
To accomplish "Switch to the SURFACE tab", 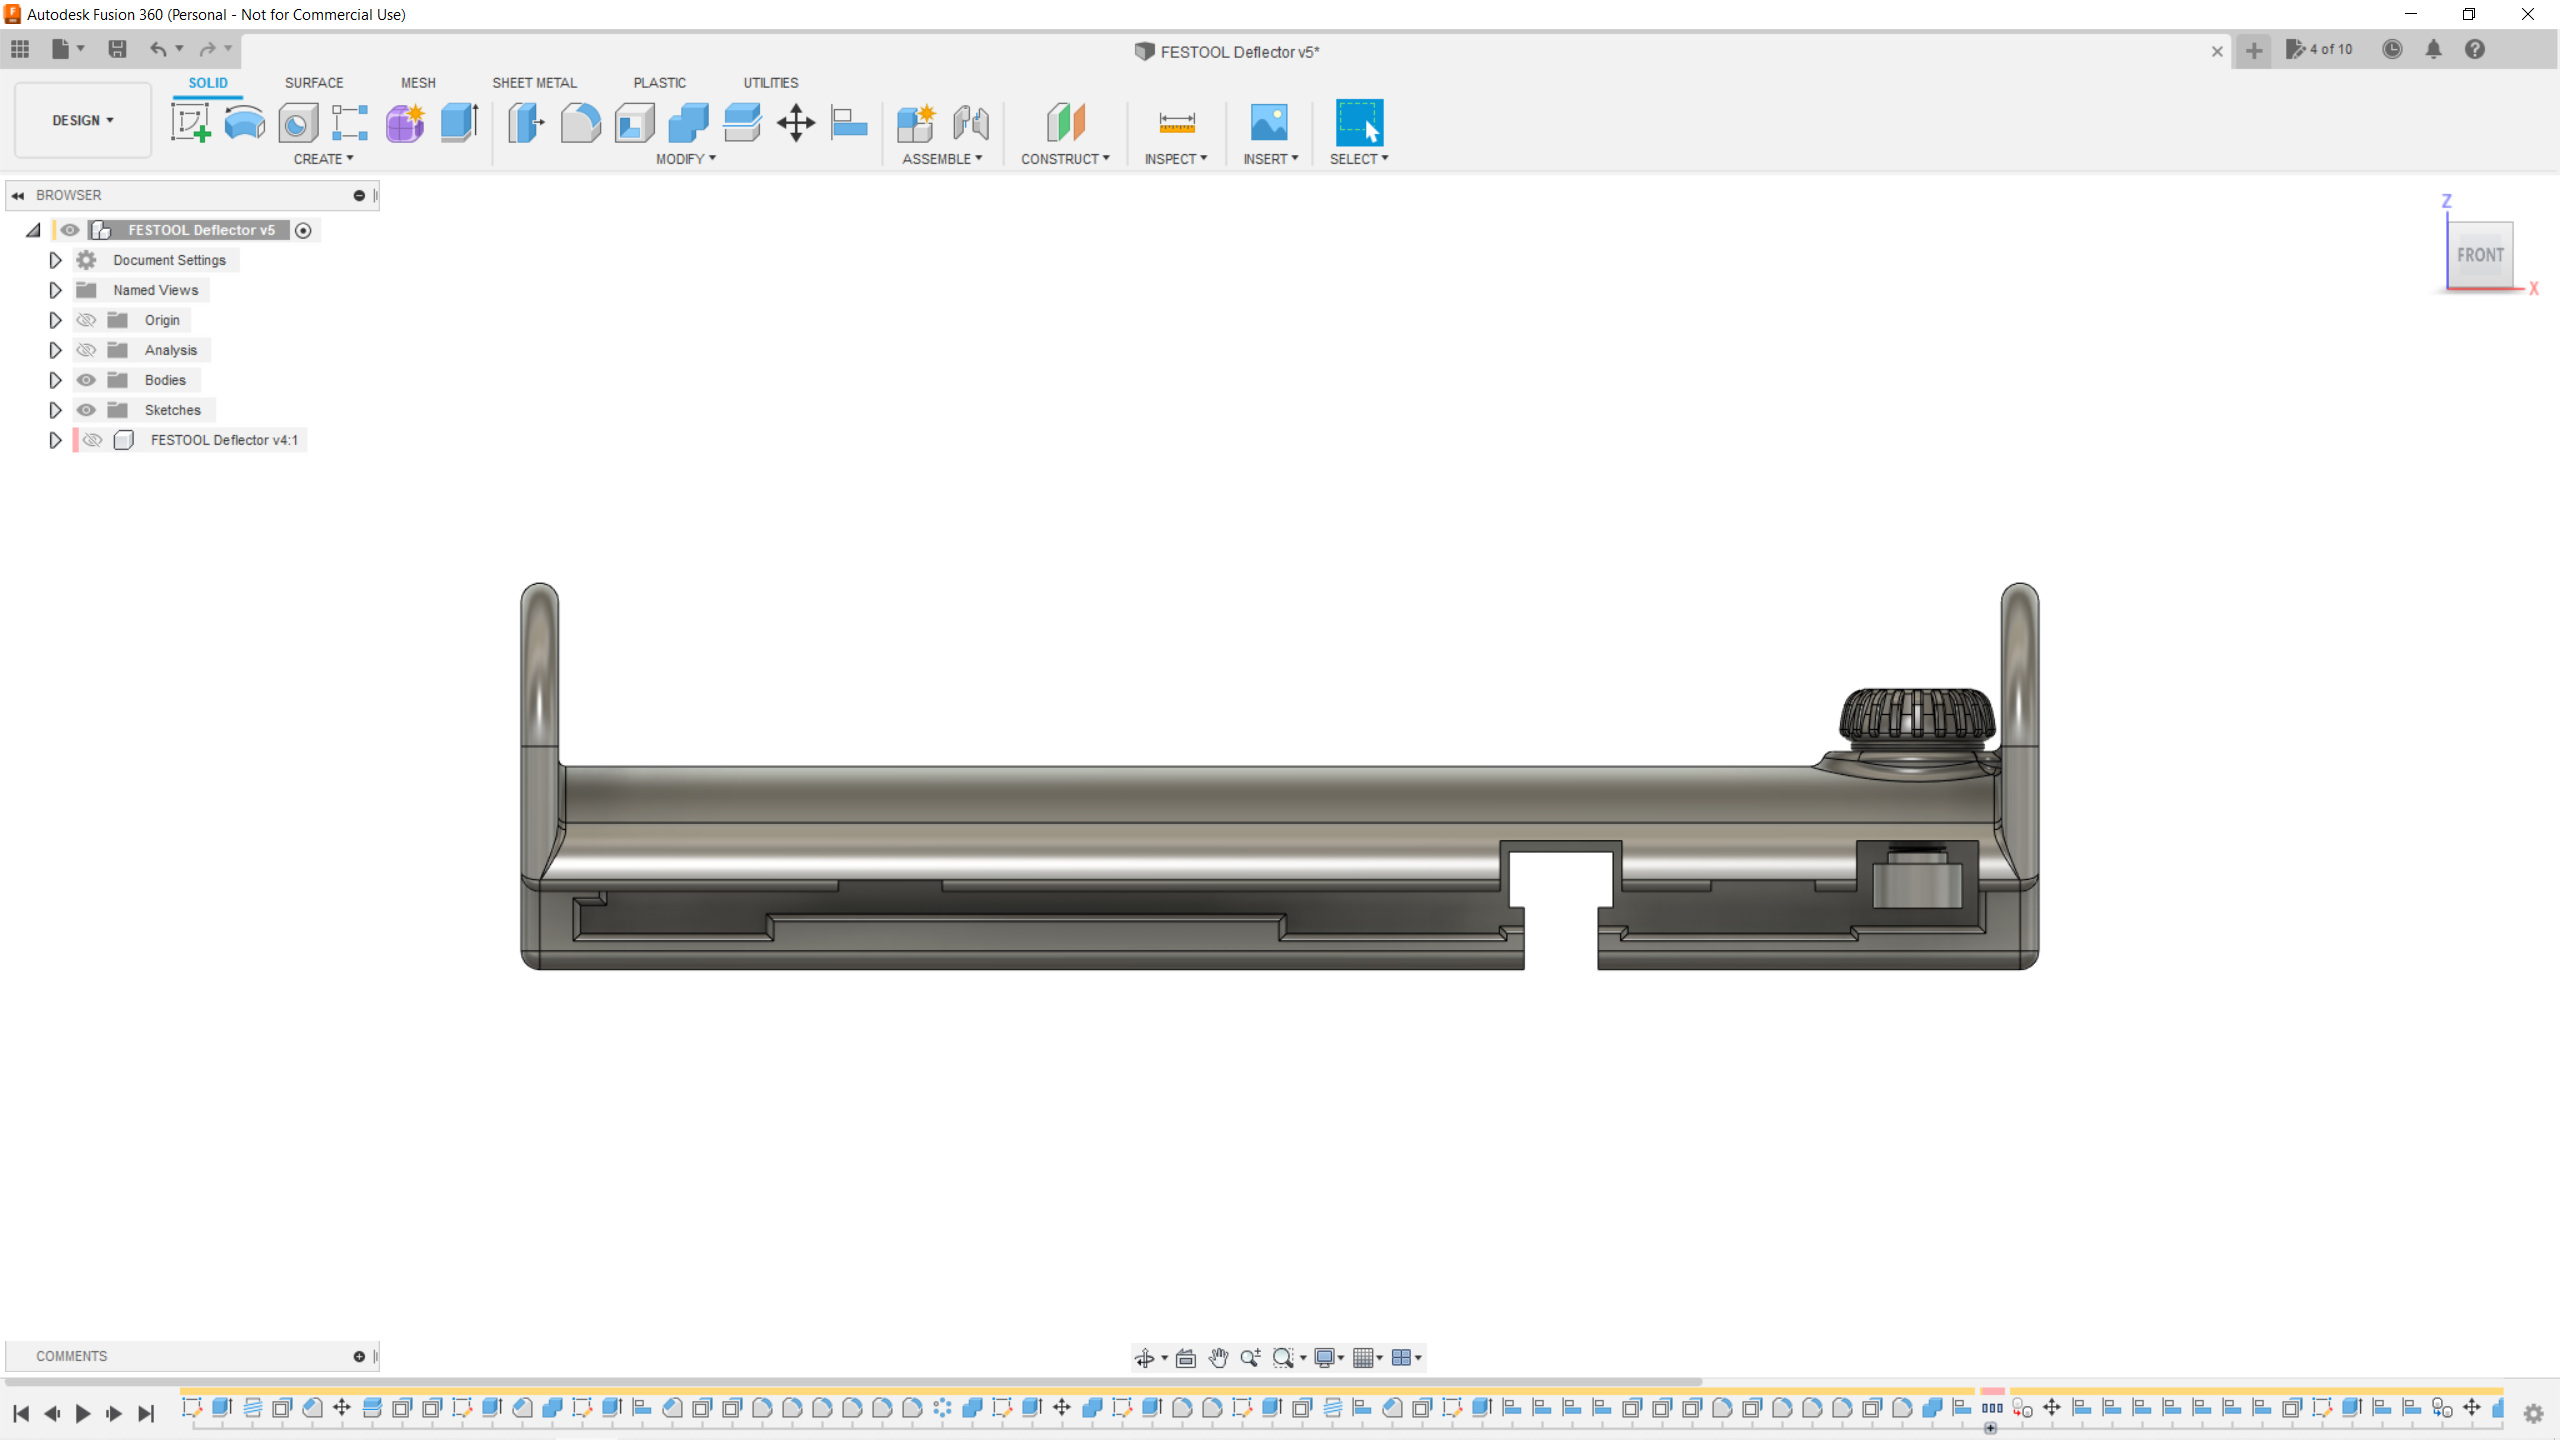I will click(313, 83).
